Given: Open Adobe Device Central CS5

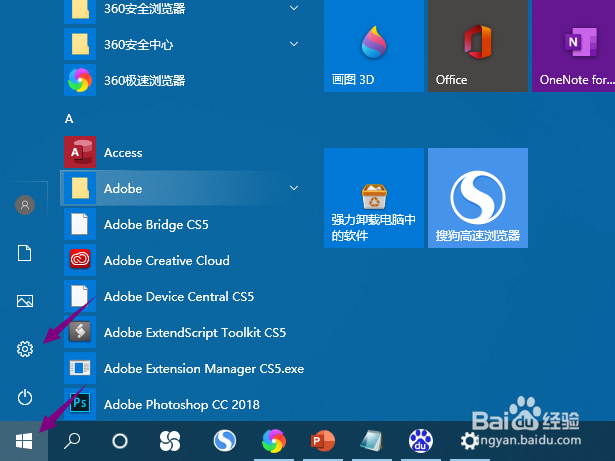Looking at the screenshot, I should click(182, 296).
